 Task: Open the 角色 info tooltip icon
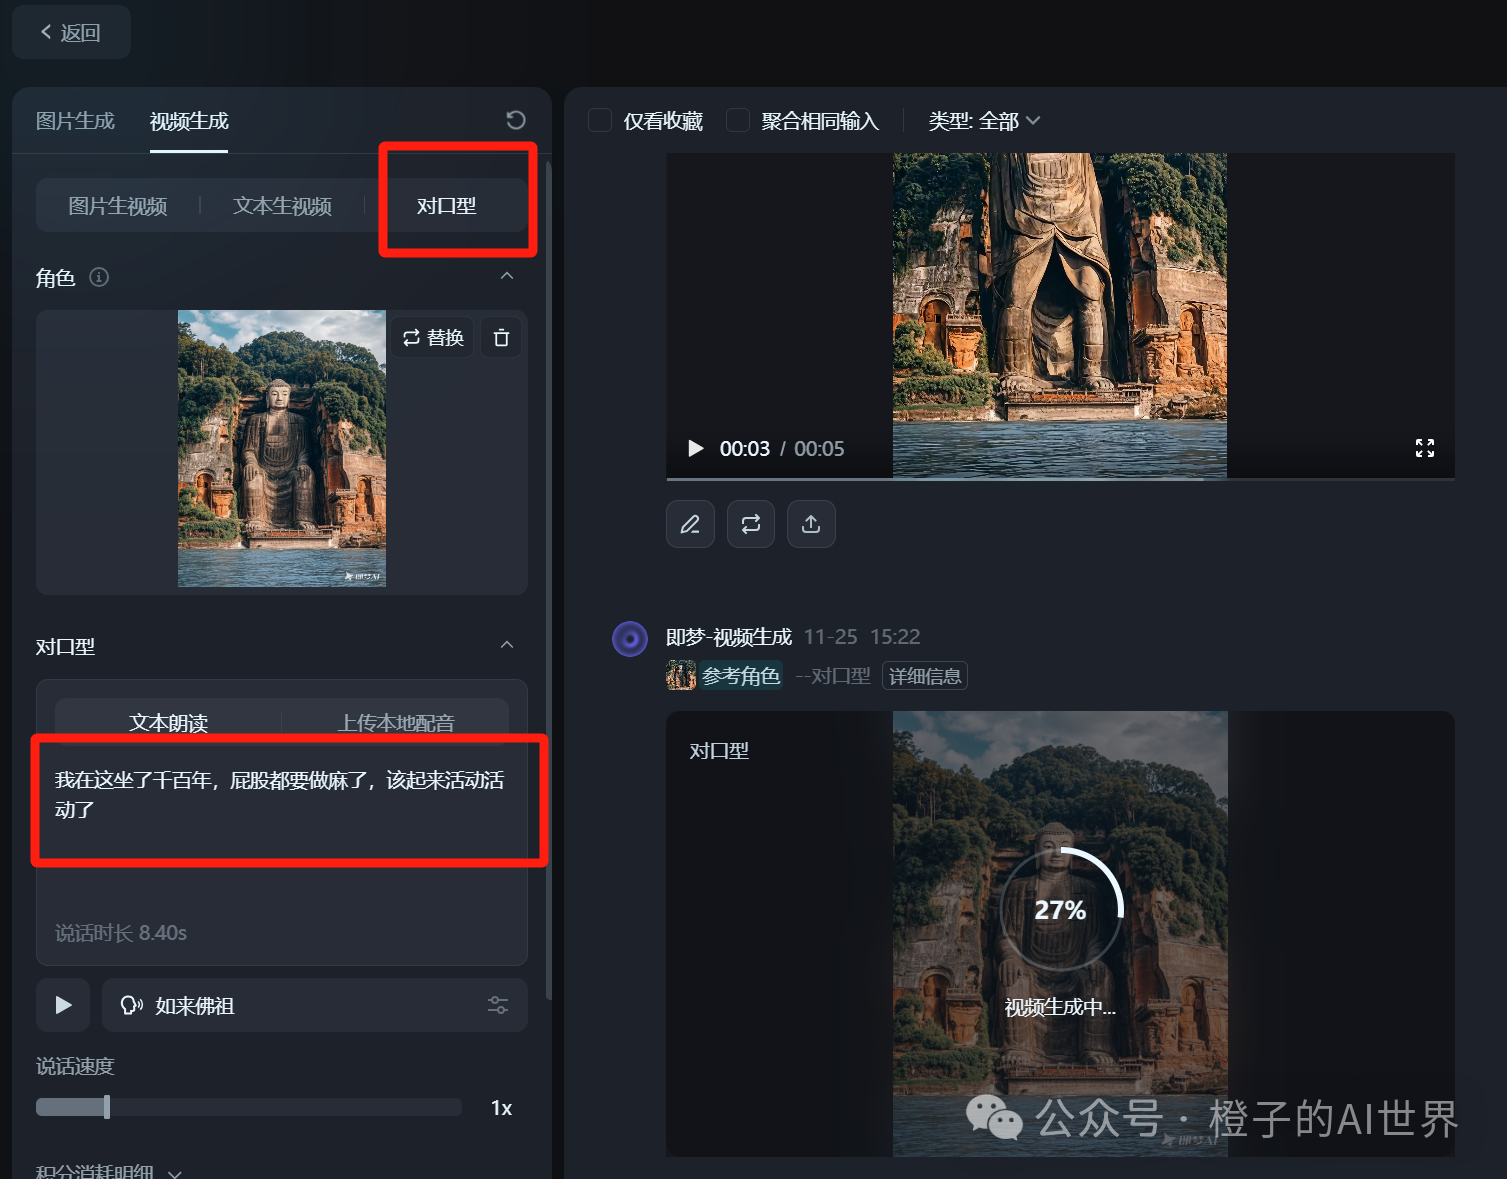(x=98, y=277)
